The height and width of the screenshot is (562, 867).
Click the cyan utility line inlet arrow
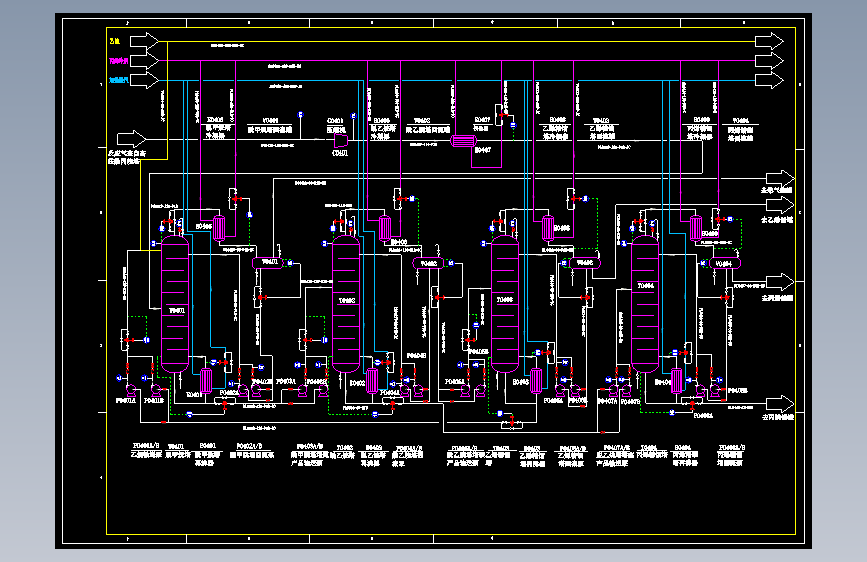(x=144, y=80)
